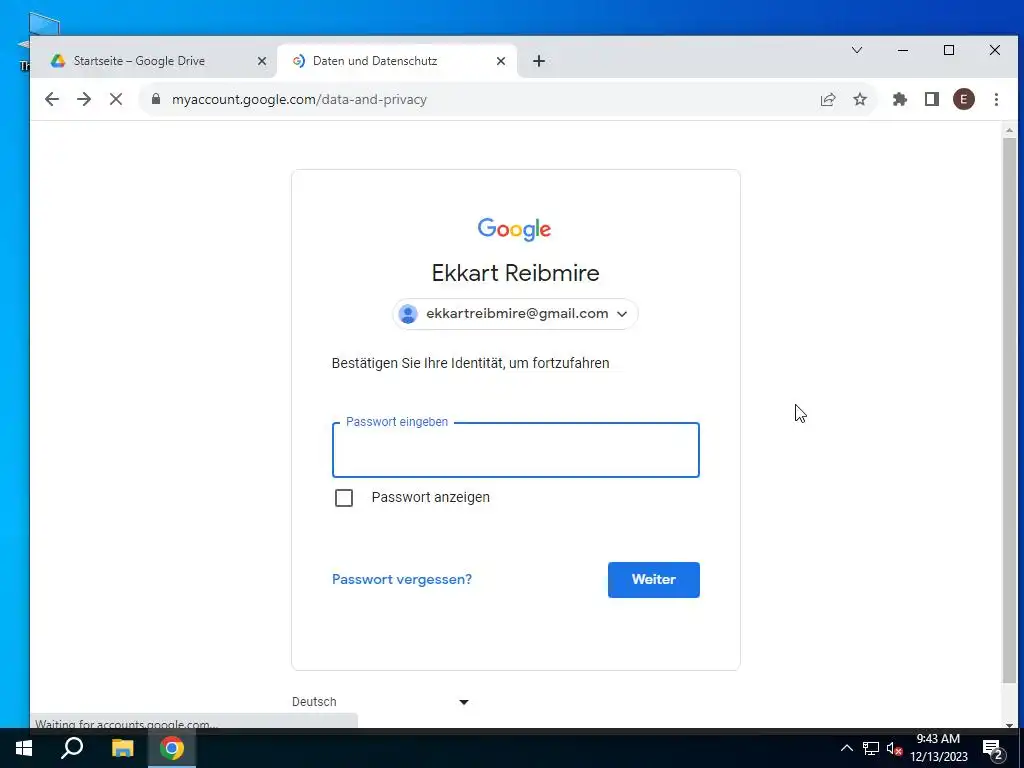Close the Daten und Datenschutz tab

tap(501, 61)
